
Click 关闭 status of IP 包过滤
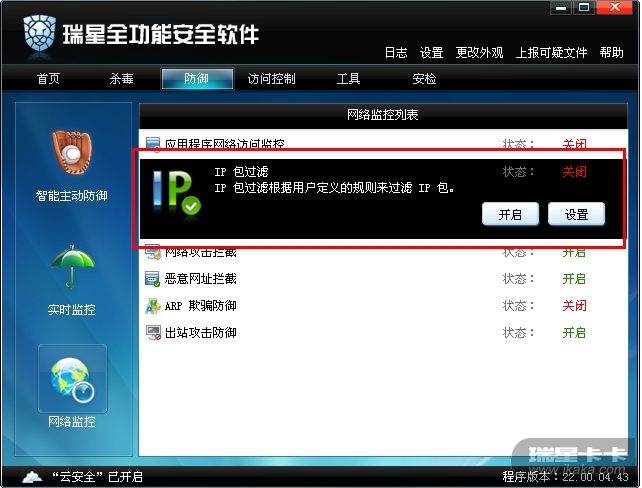[x=574, y=172]
